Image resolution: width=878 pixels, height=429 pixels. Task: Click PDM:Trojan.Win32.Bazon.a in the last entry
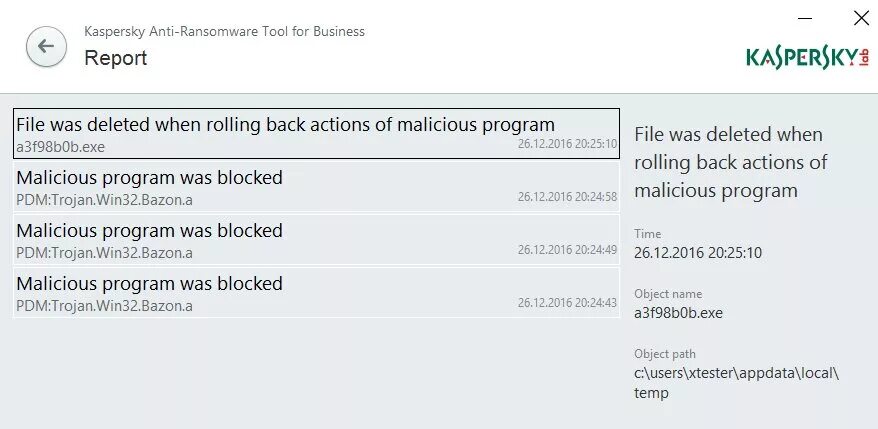tap(104, 306)
